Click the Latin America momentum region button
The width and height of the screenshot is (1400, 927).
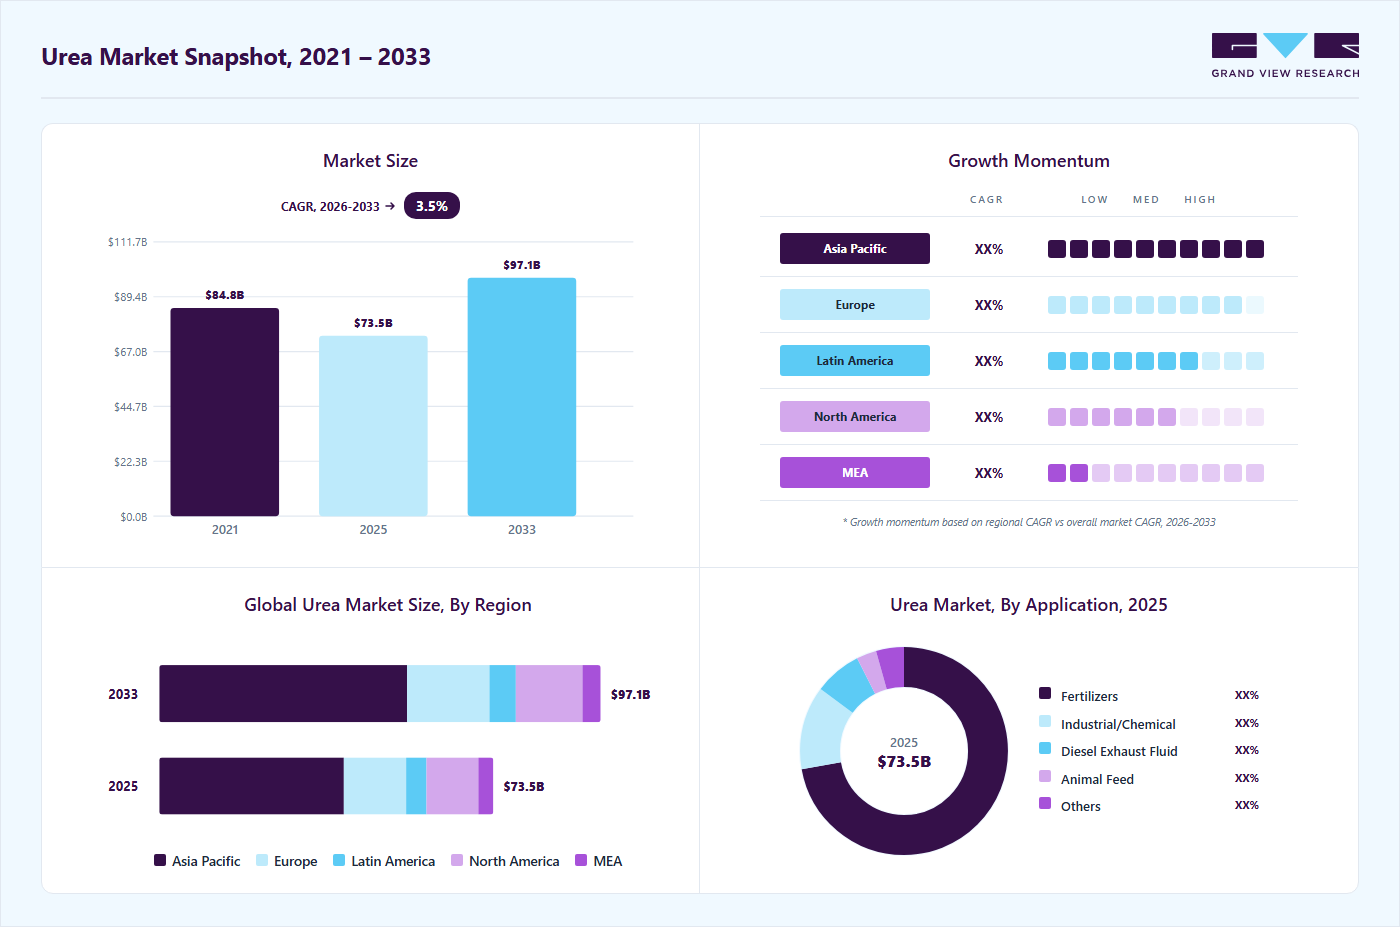[855, 361]
